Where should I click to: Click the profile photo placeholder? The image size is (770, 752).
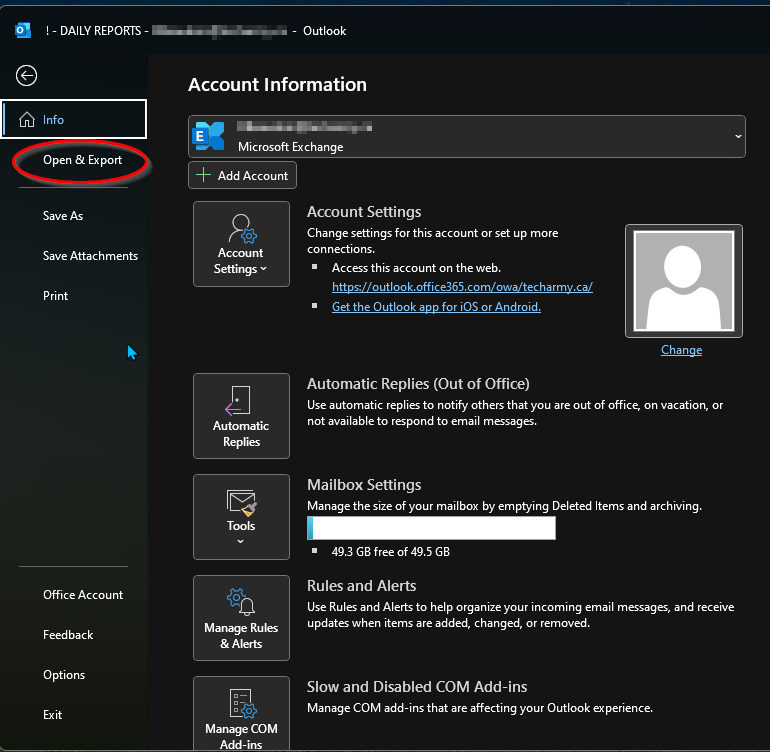tap(684, 281)
